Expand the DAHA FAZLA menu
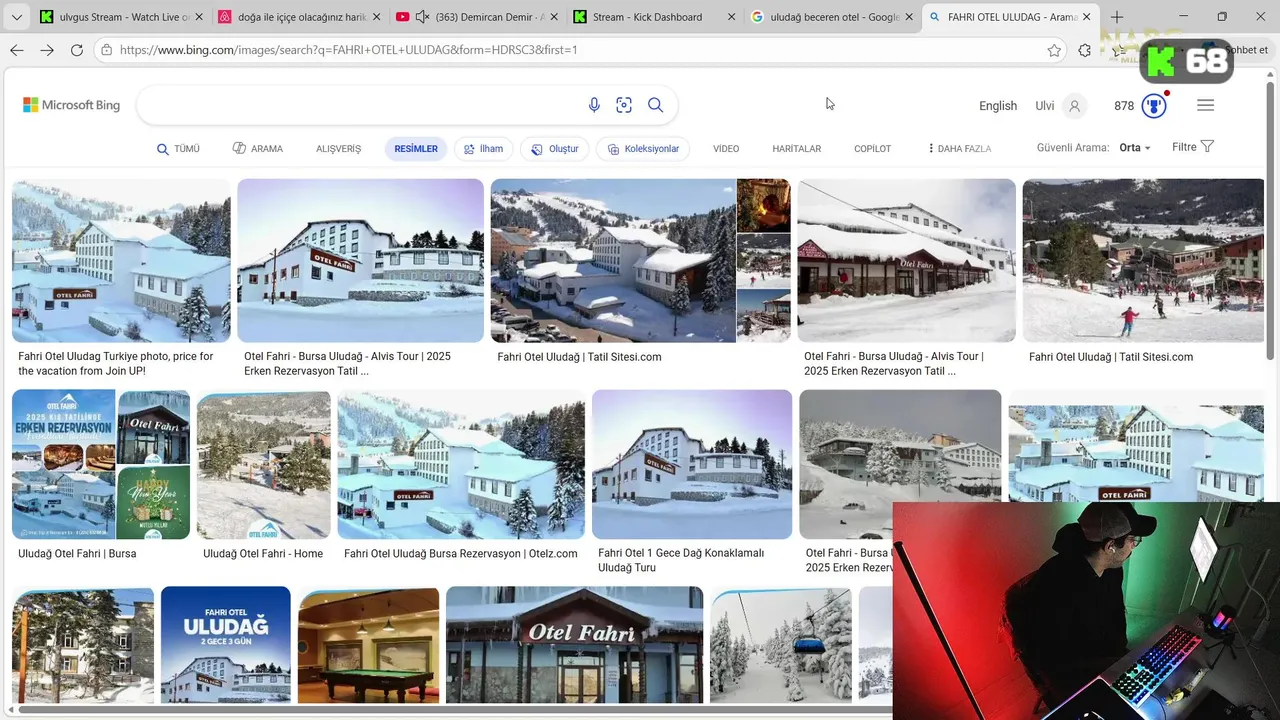 coord(959,149)
